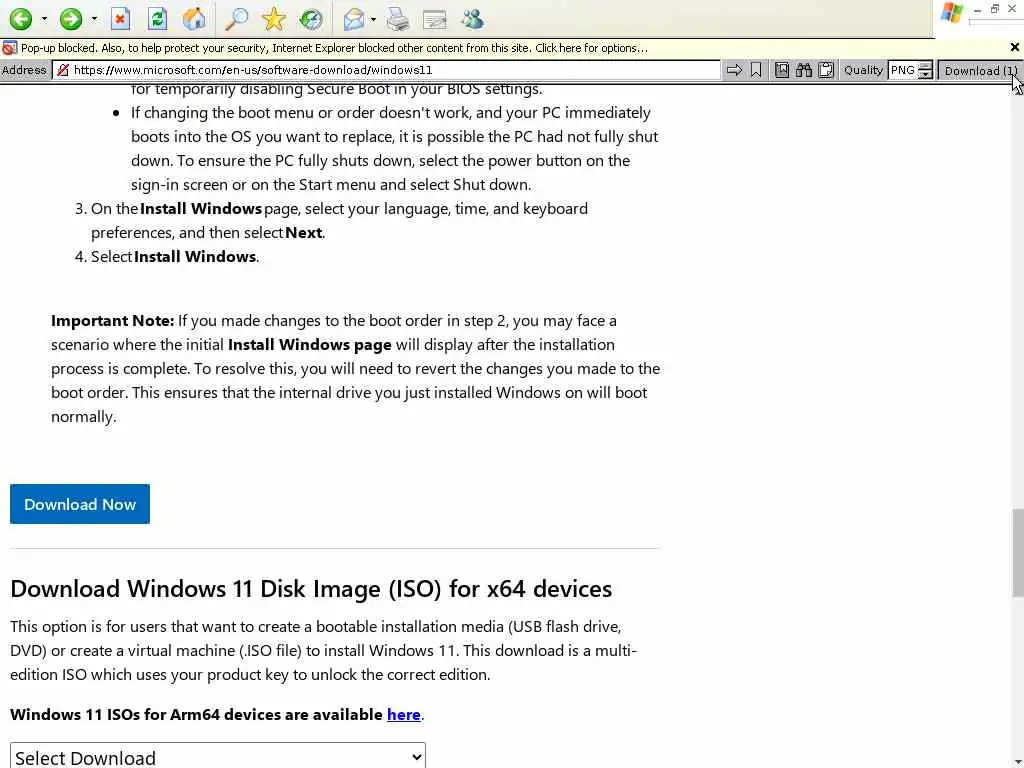Open the Arm64 ISOs 'here' link
The height and width of the screenshot is (768, 1024).
404,714
